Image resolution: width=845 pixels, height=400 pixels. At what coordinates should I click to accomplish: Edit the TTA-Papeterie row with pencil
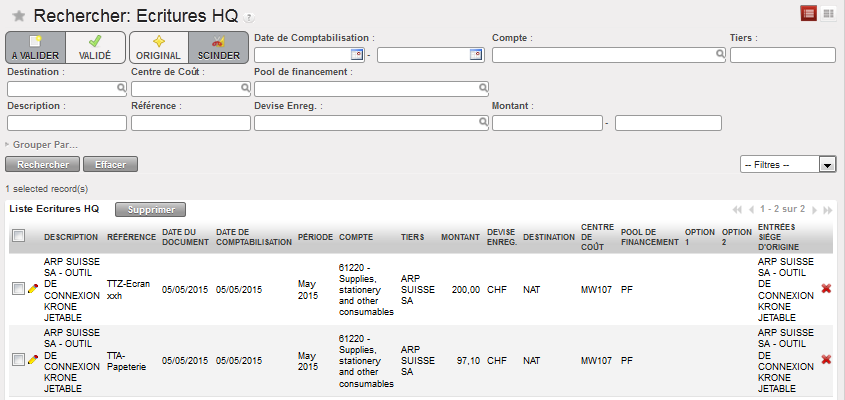pyautogui.click(x=33, y=360)
